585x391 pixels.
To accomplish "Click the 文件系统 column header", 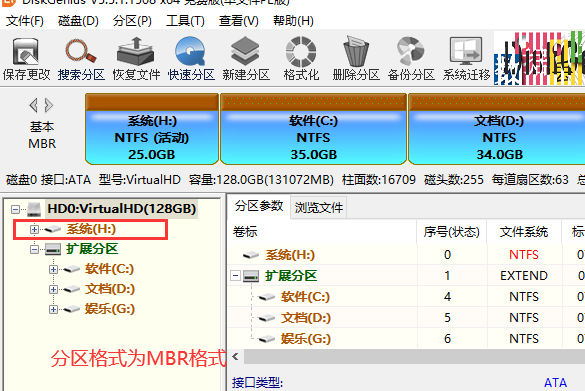I will click(524, 232).
